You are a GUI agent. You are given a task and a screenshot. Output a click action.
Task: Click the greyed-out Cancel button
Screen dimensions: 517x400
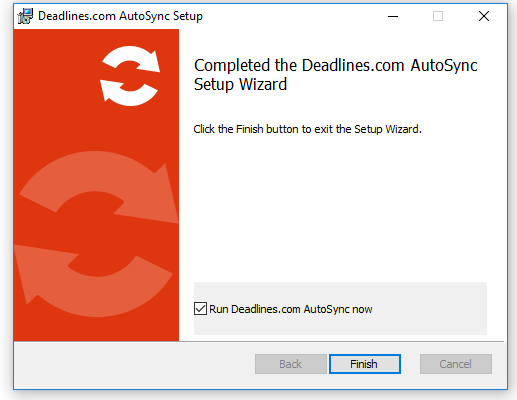pyautogui.click(x=456, y=364)
